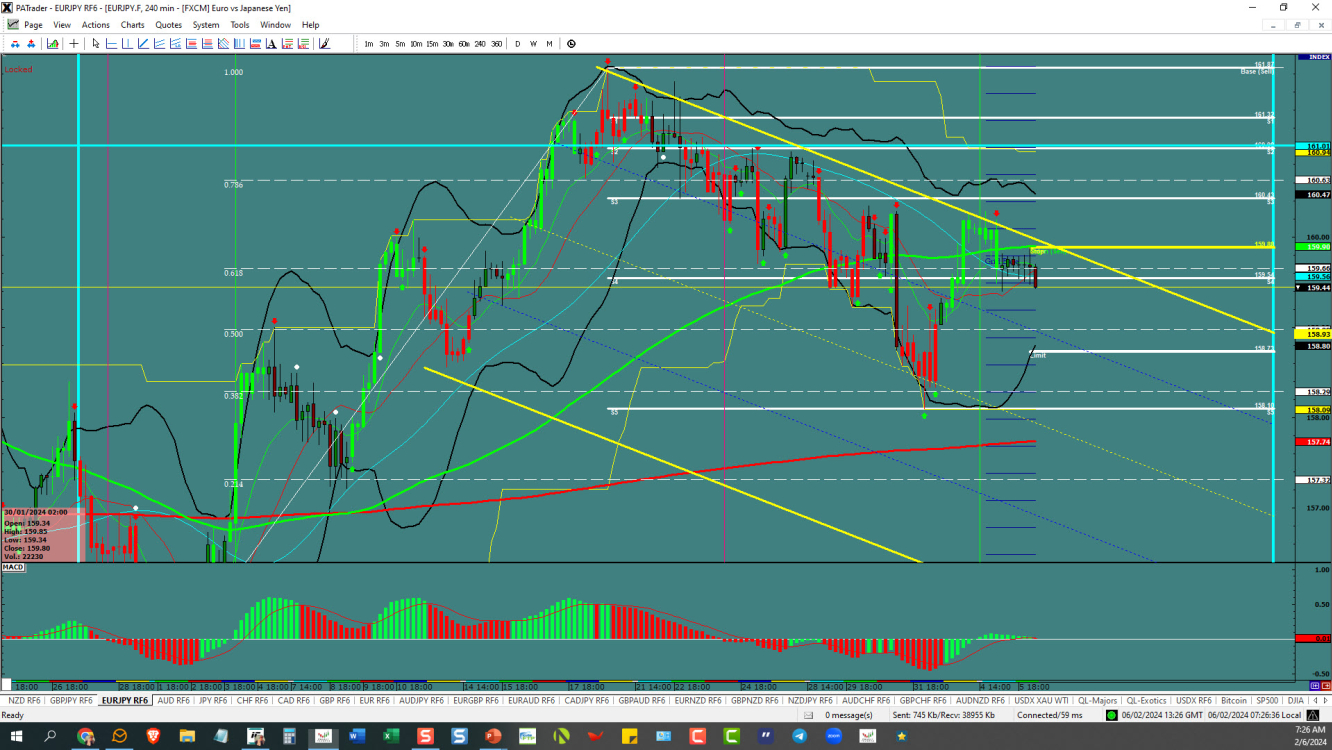The width and height of the screenshot is (1332, 750).
Task: Click the green connection status indicator
Action: pyautogui.click(x=1111, y=715)
